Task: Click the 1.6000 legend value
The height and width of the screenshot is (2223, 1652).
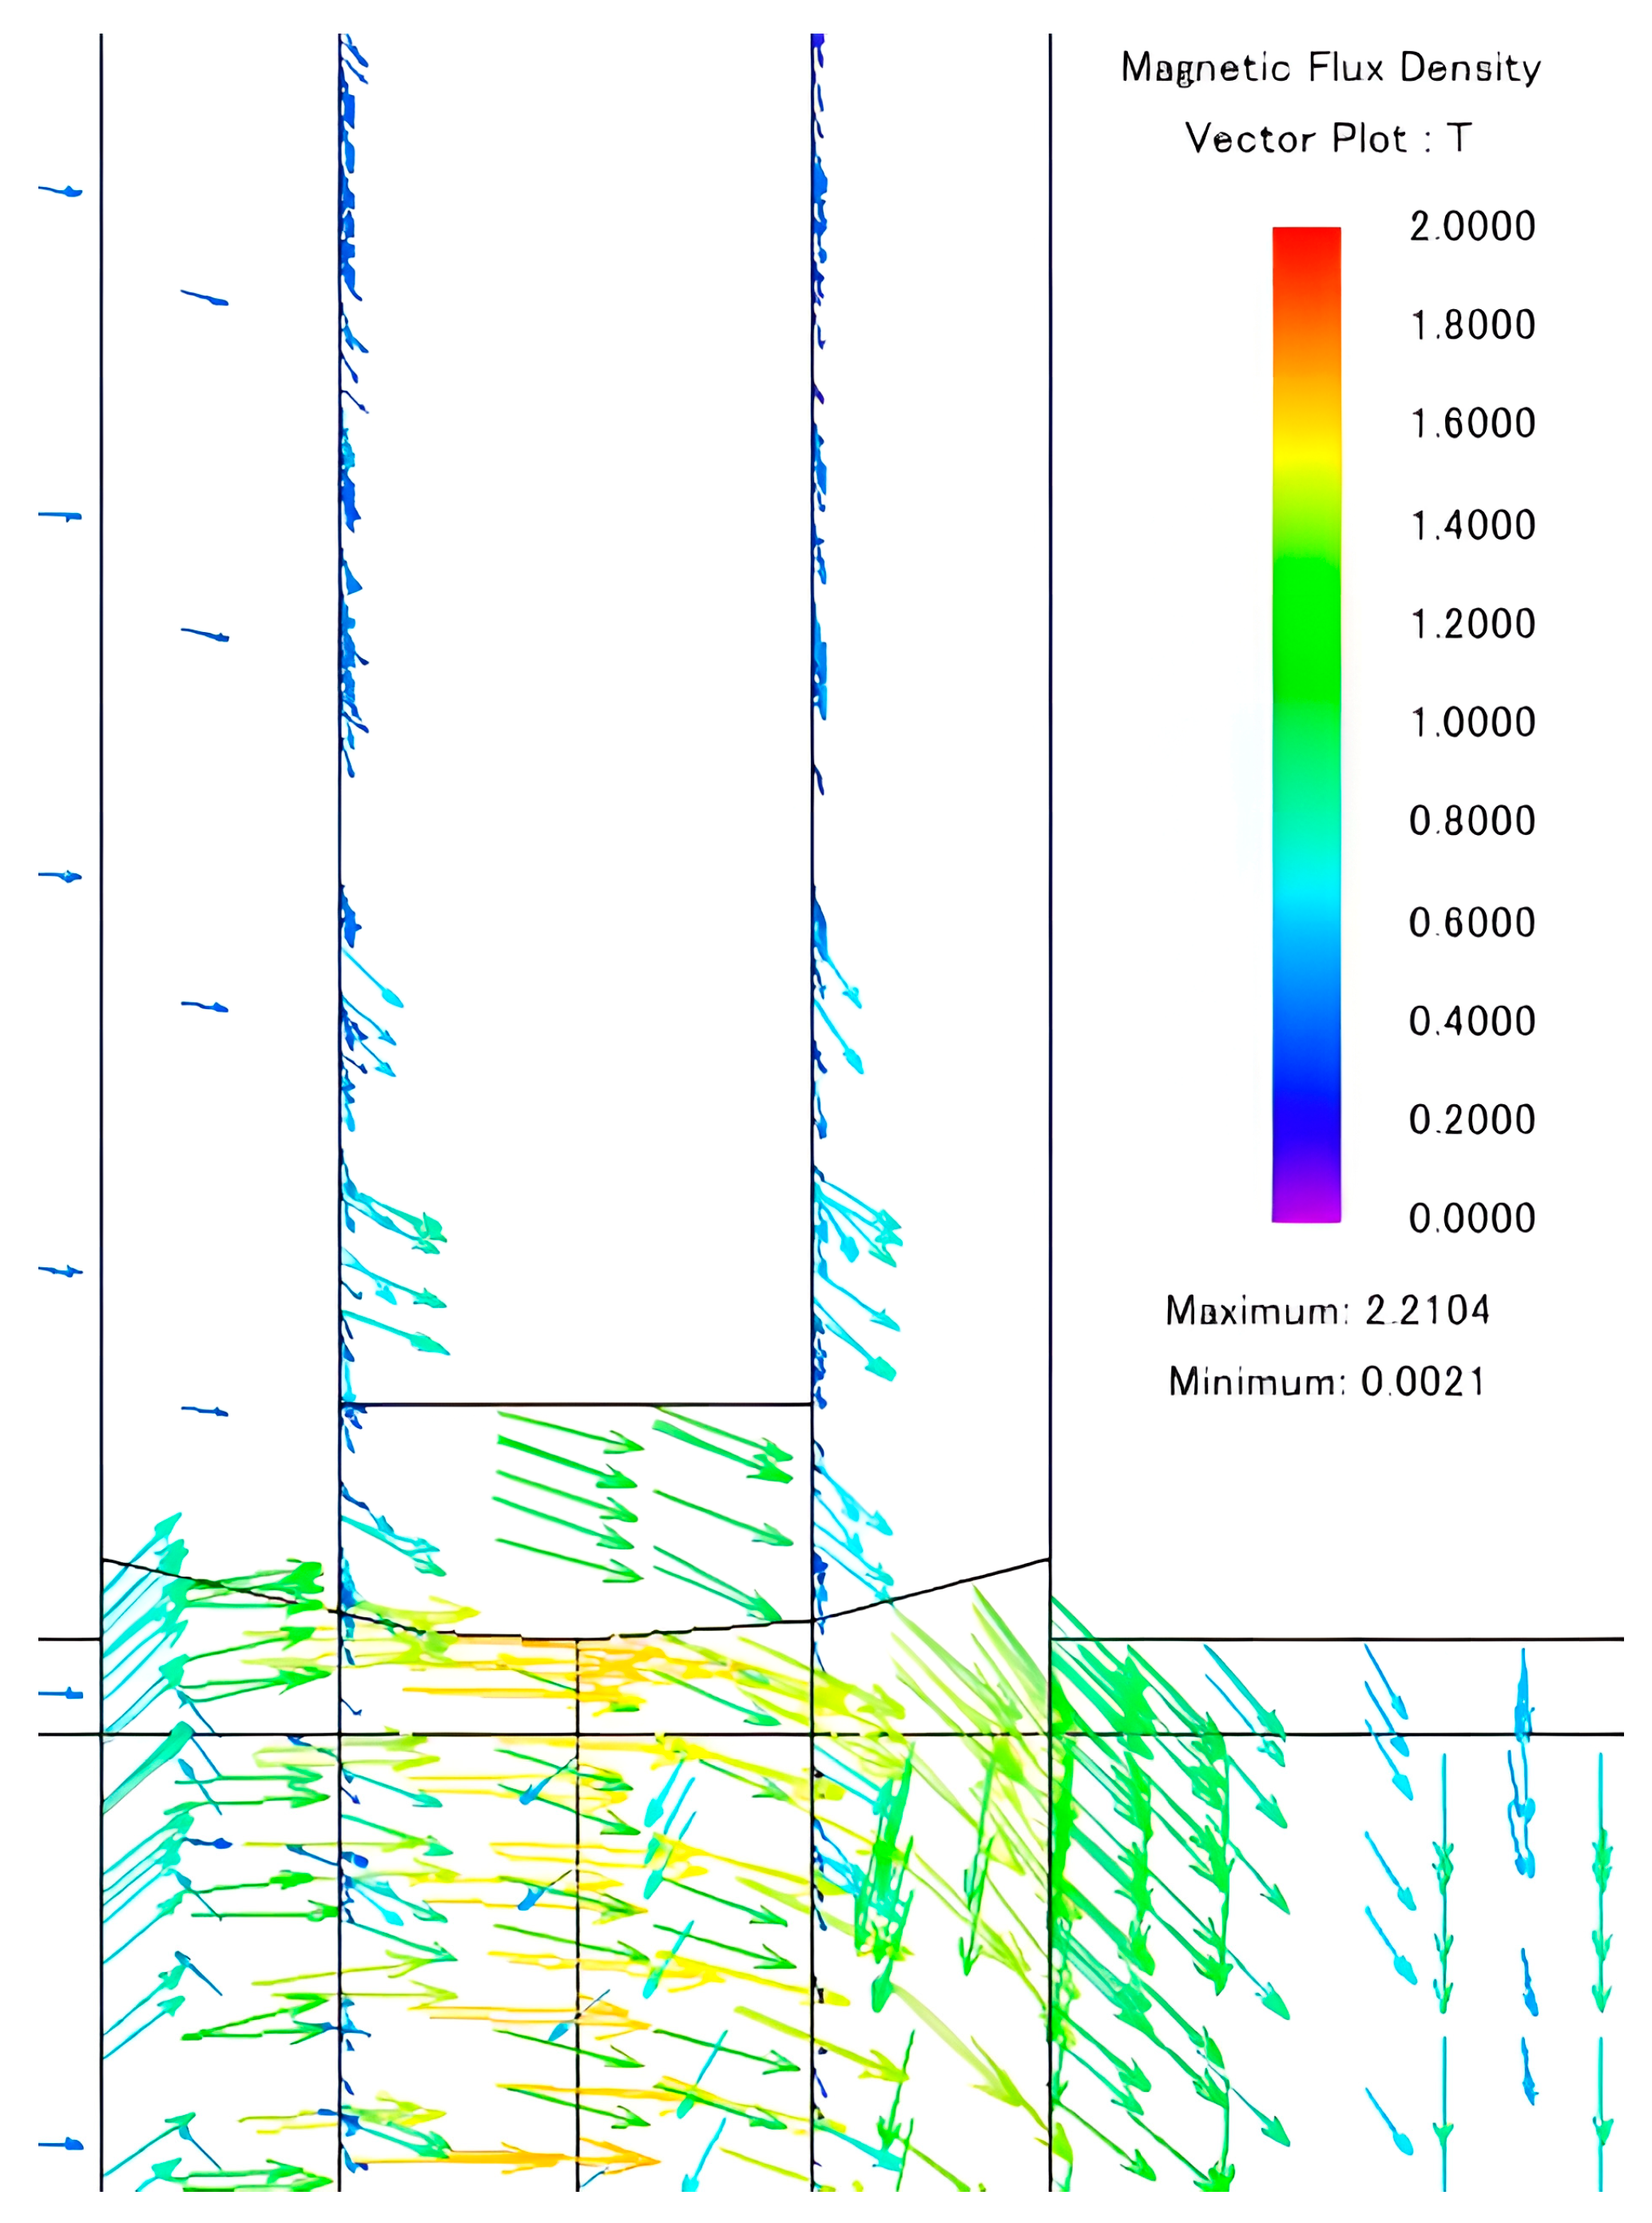Action: point(1472,424)
